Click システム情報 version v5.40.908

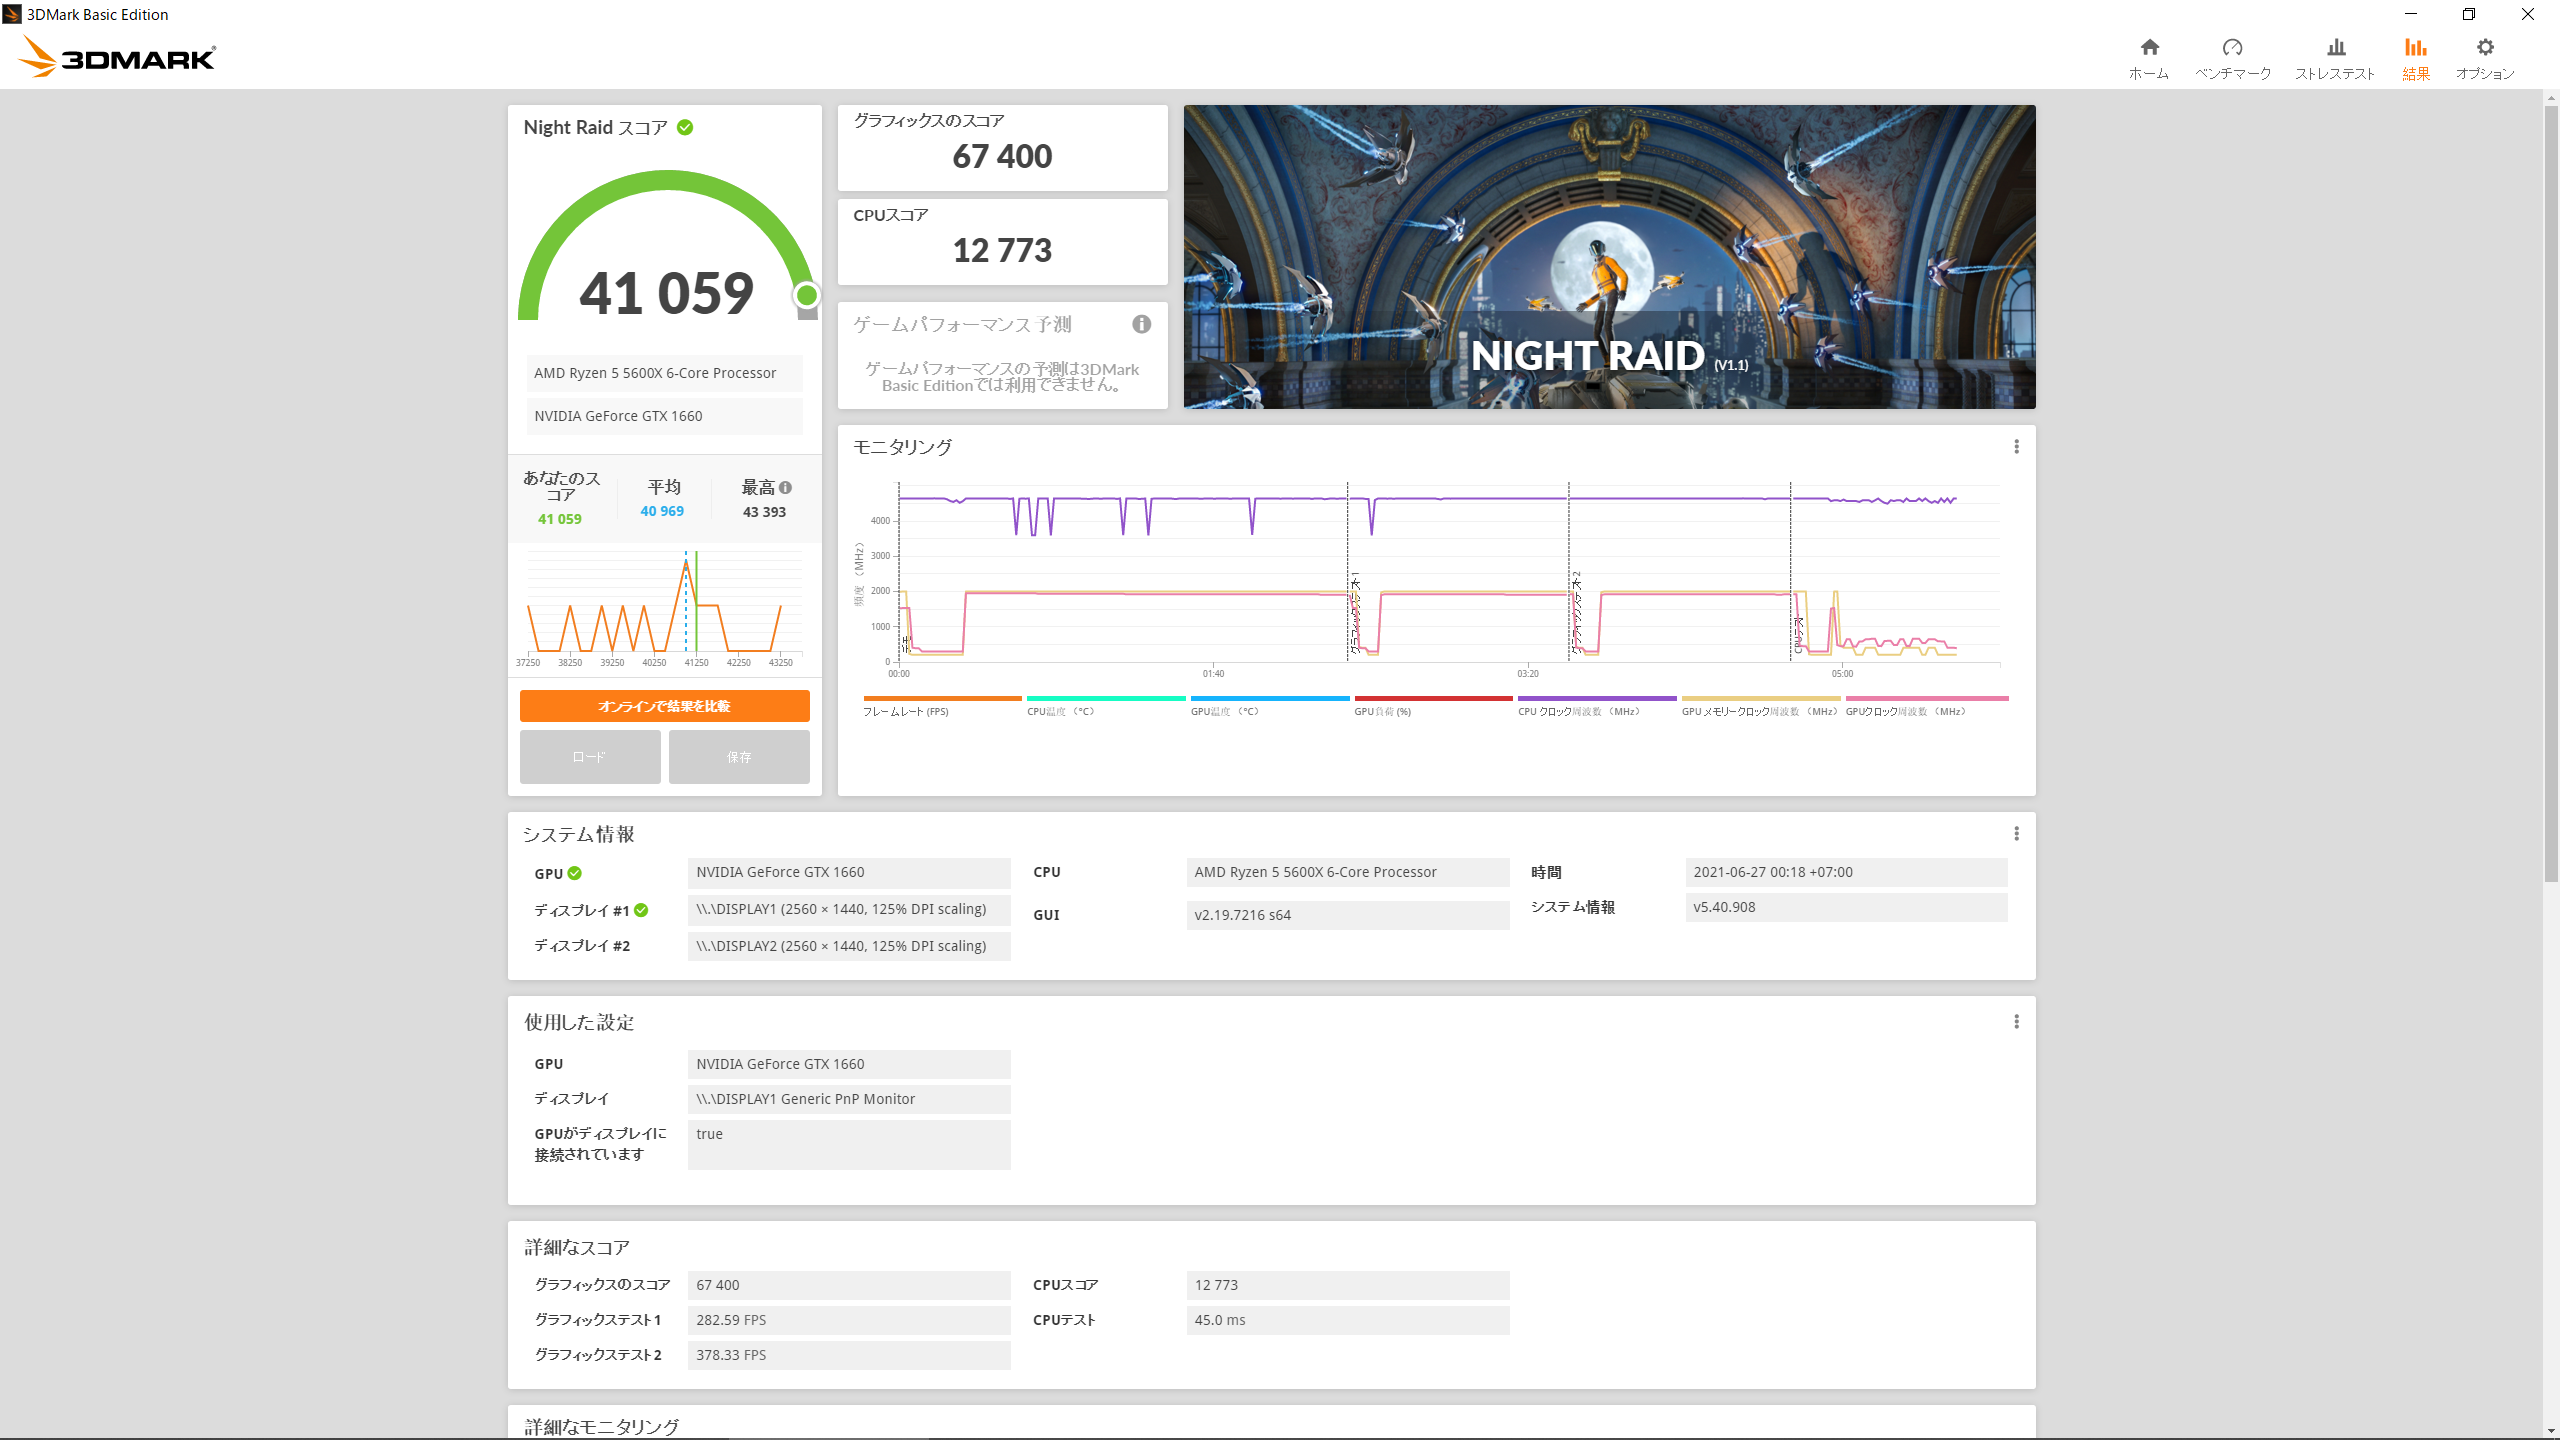tap(1846, 907)
